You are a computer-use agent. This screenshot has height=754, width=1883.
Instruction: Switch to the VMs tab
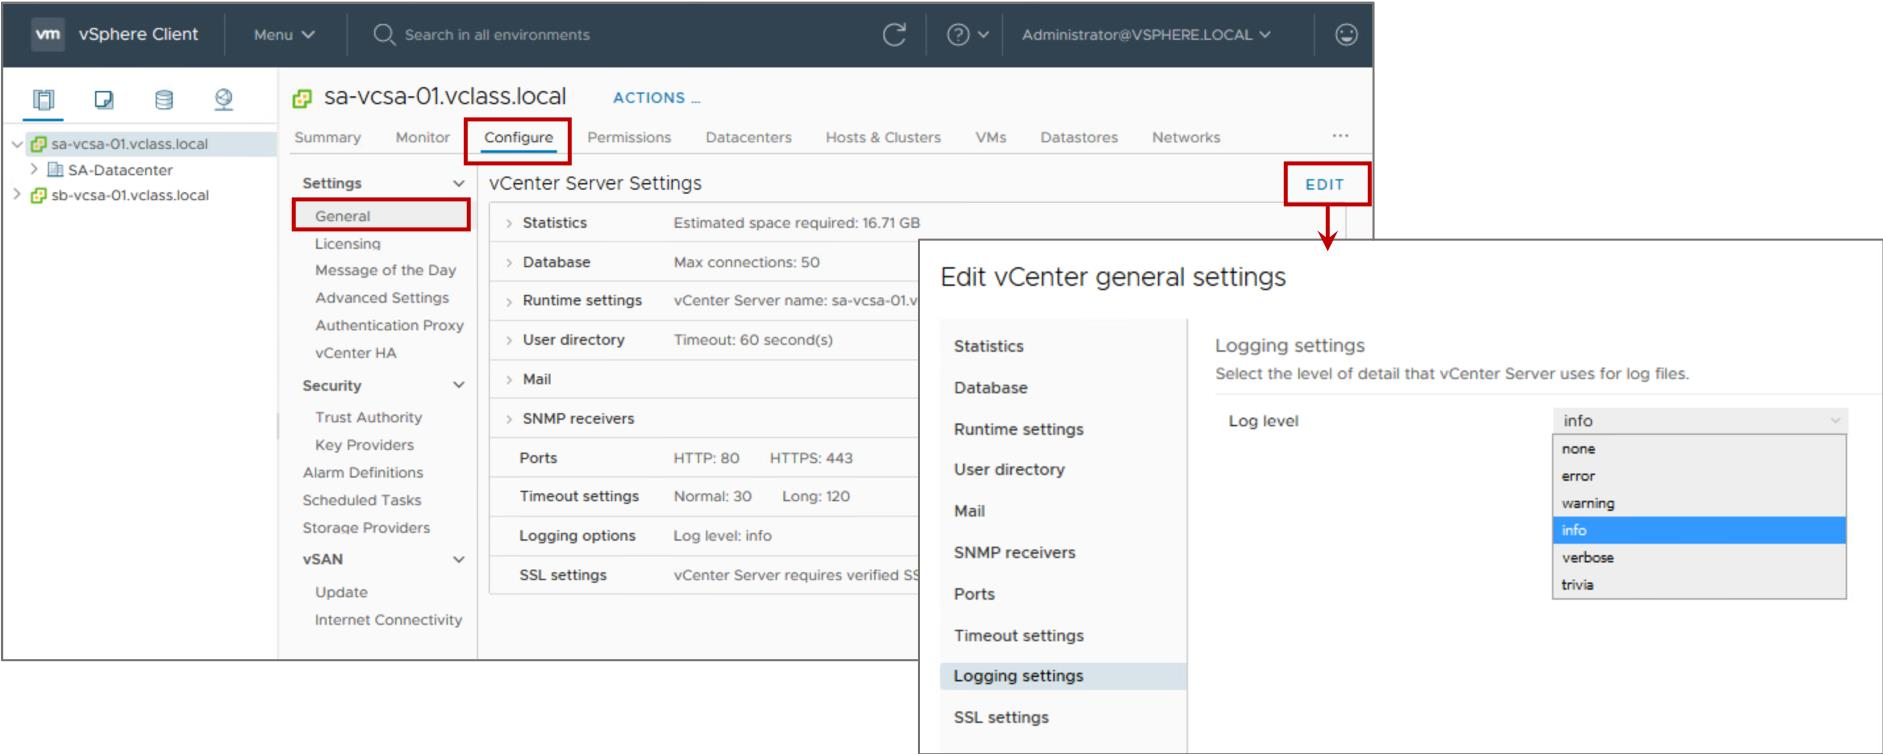[x=990, y=137]
